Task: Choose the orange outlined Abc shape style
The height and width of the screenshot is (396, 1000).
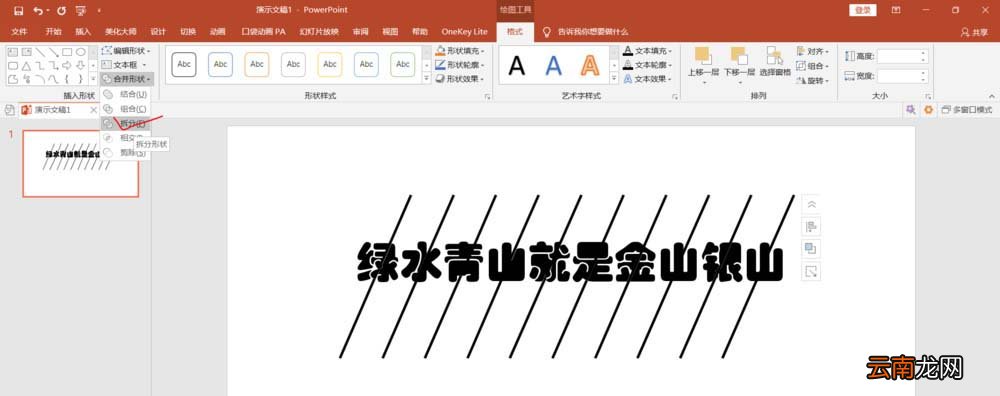Action: (257, 64)
